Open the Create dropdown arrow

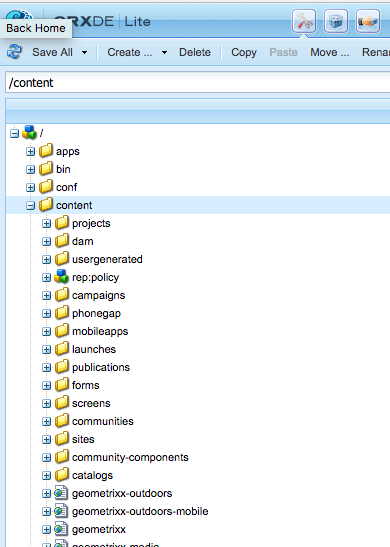(164, 53)
